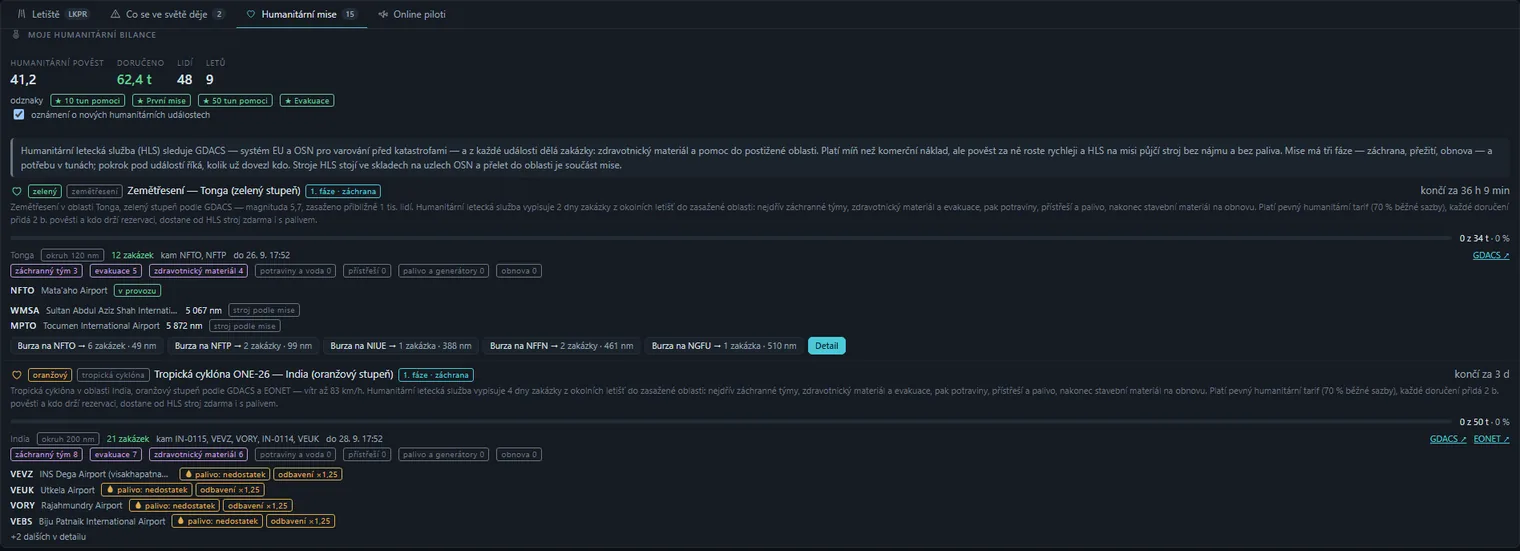Click the warning triangle icon on world events tab
Screen dimensions: 1520x551
(x=115, y=15)
